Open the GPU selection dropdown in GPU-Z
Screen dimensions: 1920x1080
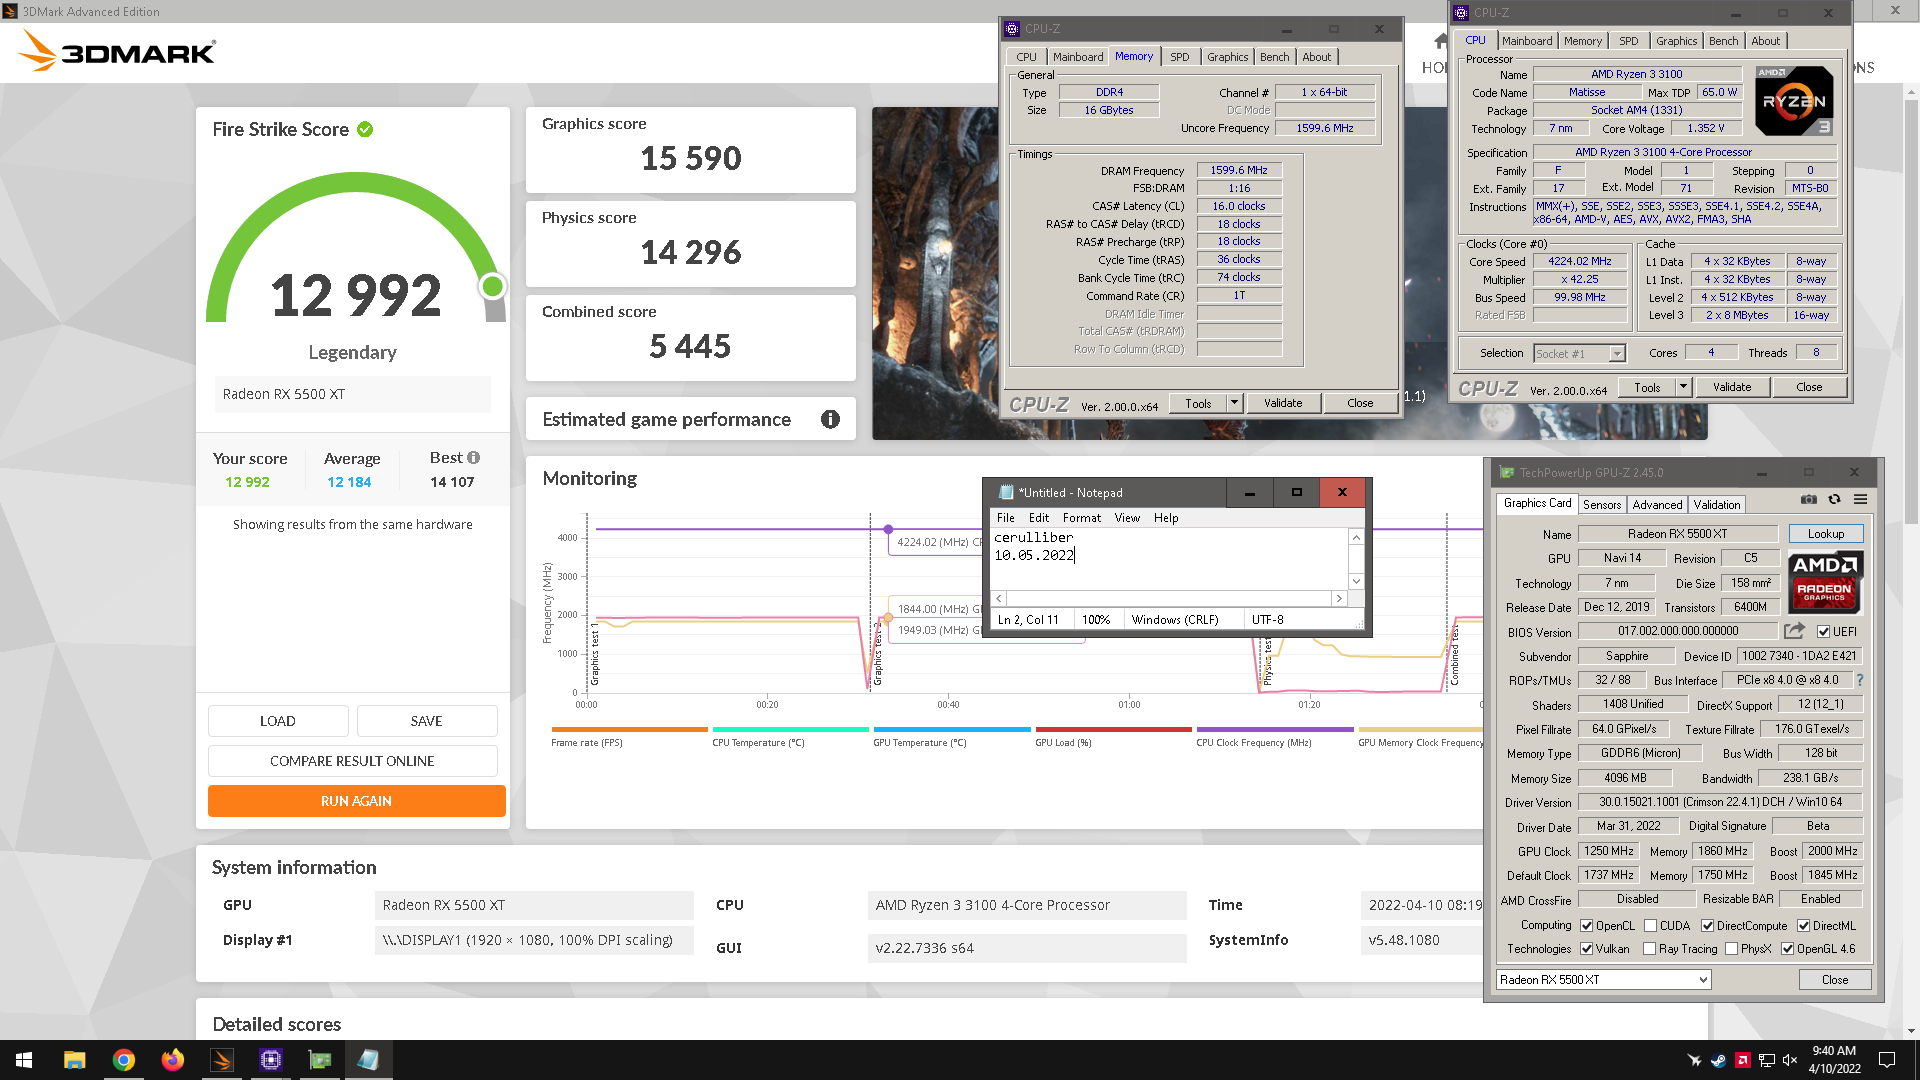(1604, 980)
